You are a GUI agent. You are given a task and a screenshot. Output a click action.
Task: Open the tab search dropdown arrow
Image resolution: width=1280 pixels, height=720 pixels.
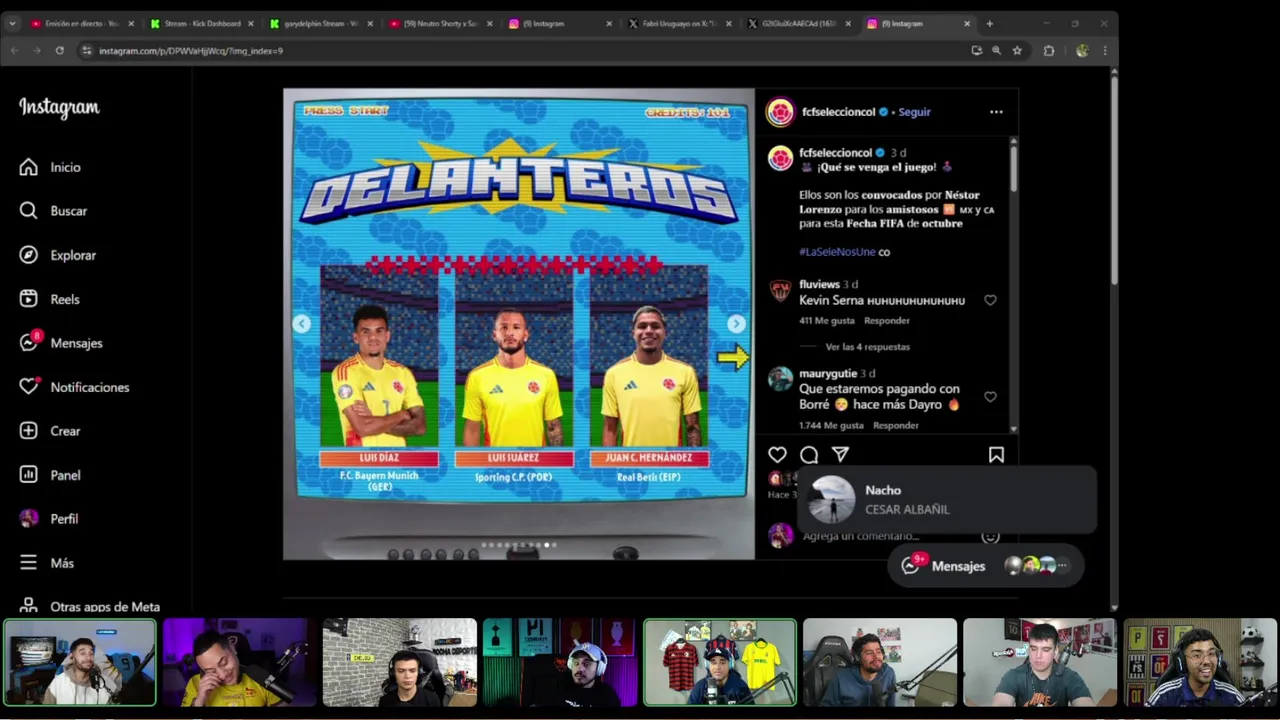pyautogui.click(x=12, y=23)
